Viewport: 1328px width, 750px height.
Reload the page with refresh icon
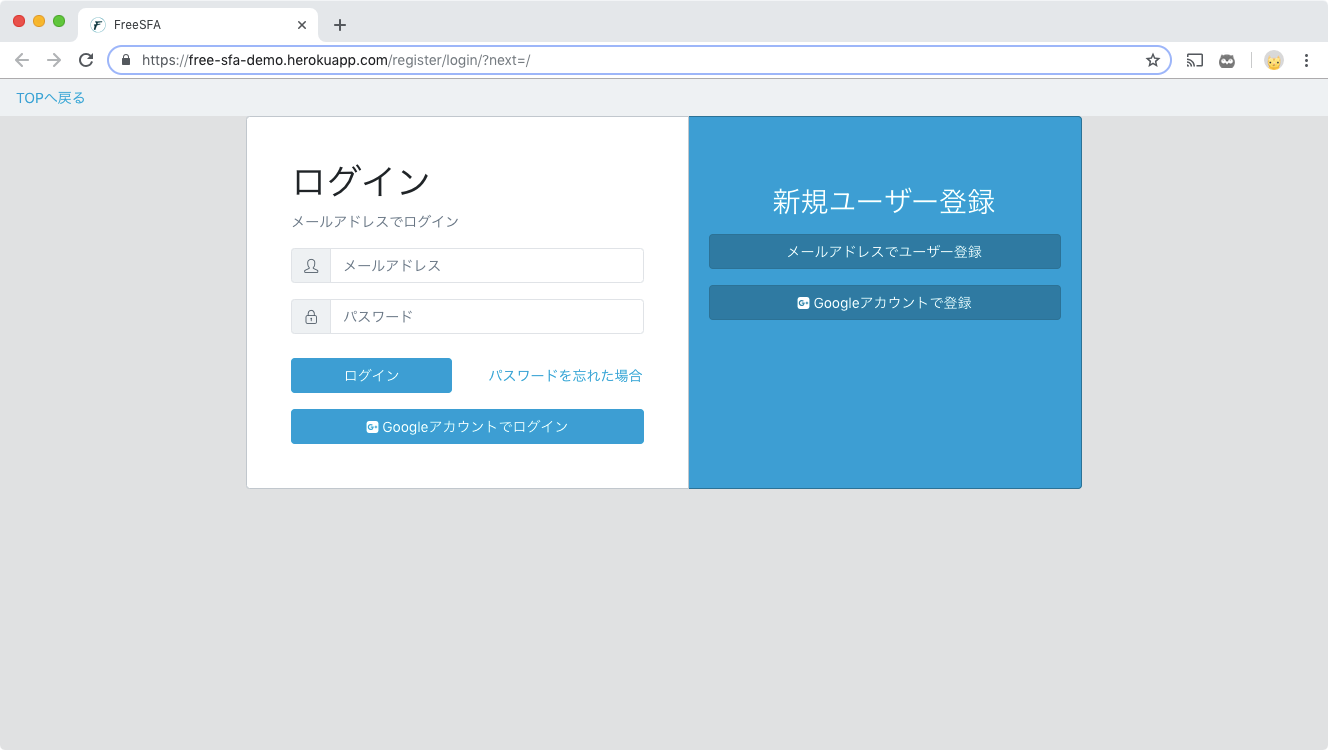(86, 60)
